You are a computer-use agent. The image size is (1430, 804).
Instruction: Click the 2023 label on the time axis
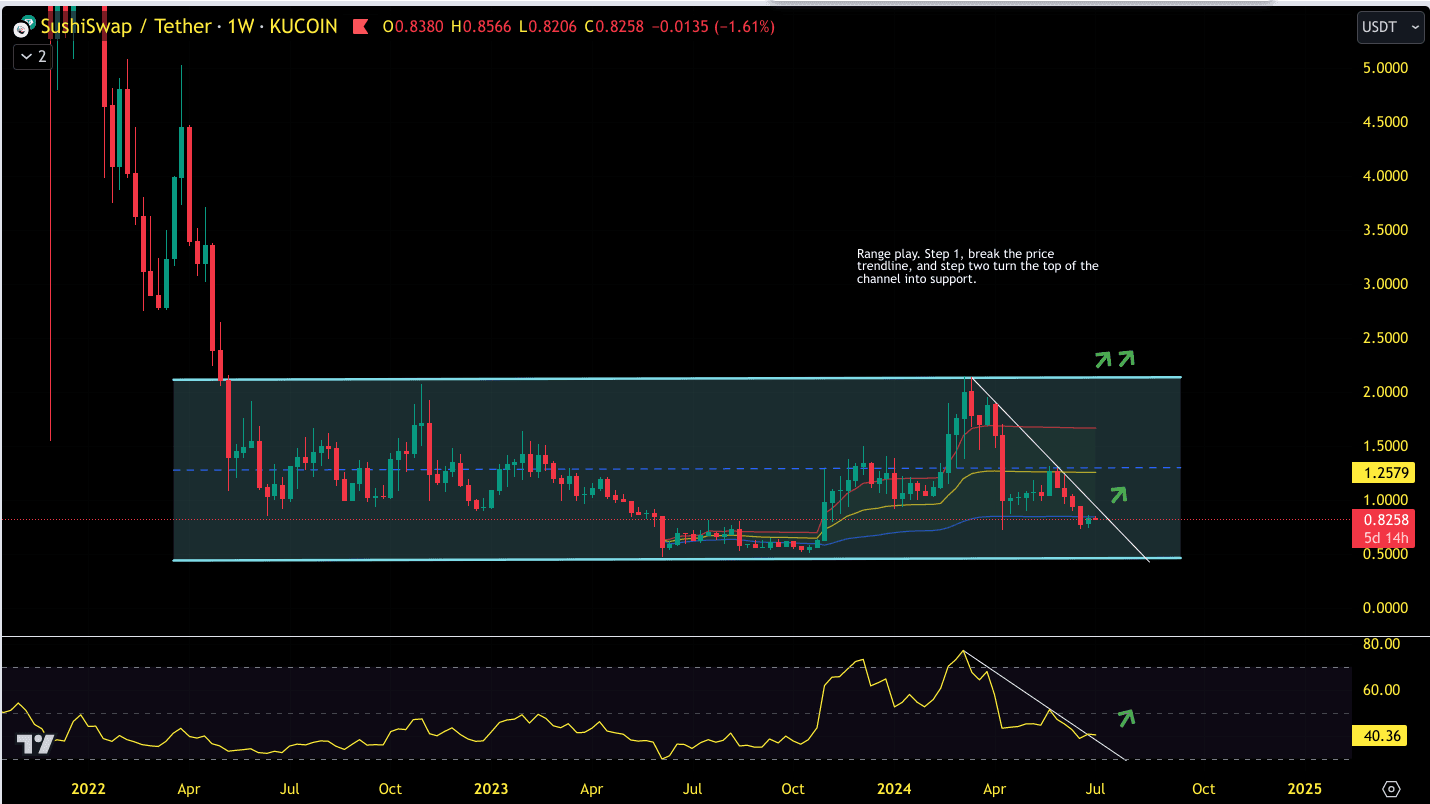(x=491, y=789)
